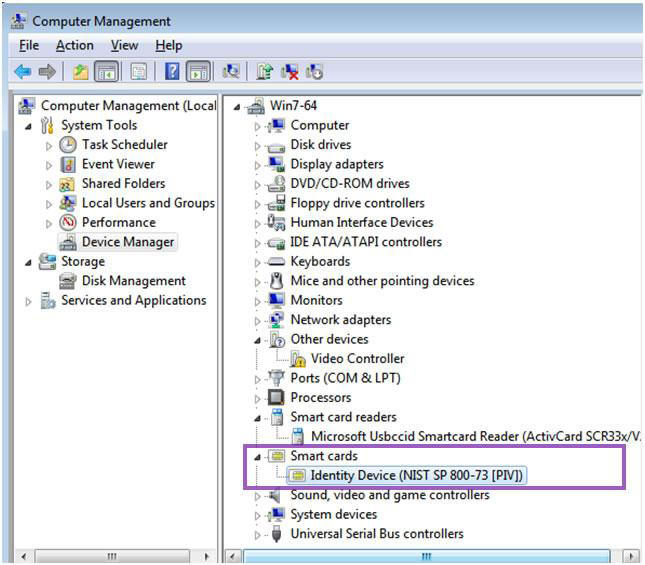Viewport: 645px width, 565px height.
Task: Expand the Services and Applications node
Action: pos(27,301)
